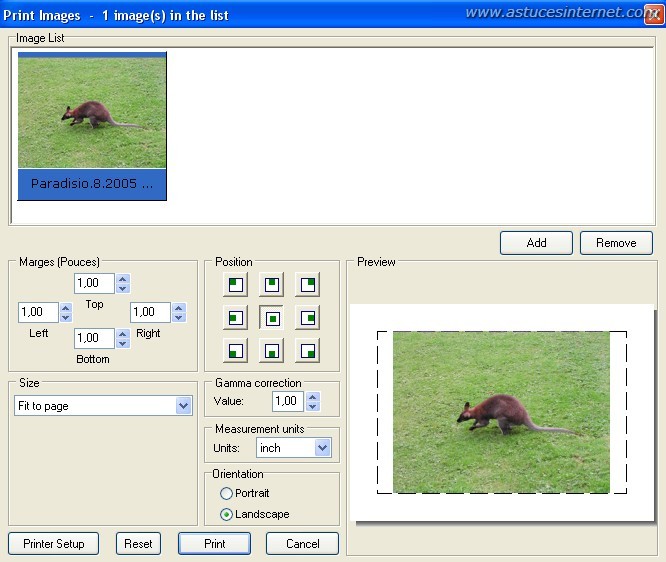Close the Print Images dialog
This screenshot has width=666, height=562.
[653, 14]
